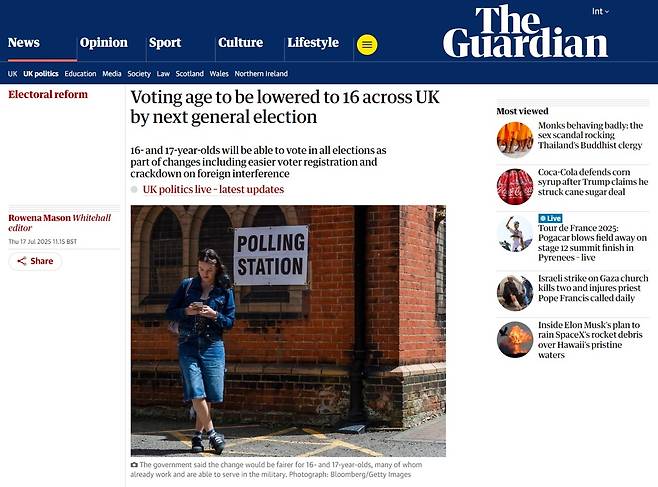Click The Guardian logo
The height and width of the screenshot is (487, 658).
point(525,32)
